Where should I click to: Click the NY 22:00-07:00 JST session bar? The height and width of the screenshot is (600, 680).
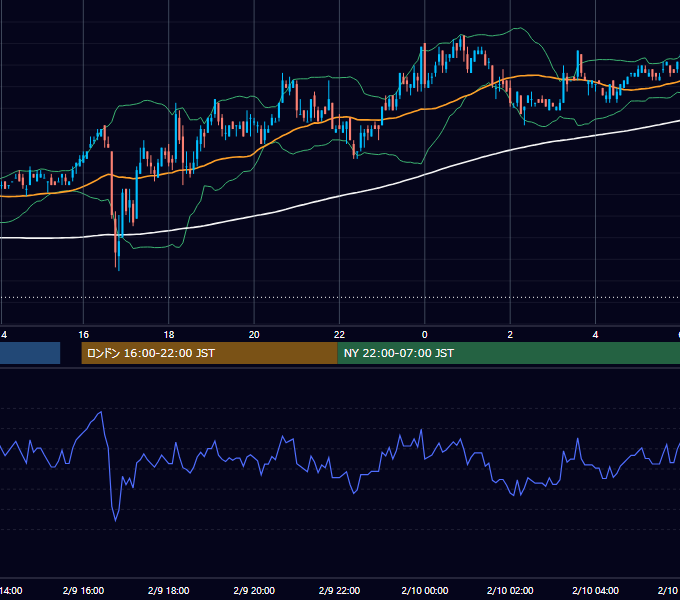coord(509,353)
